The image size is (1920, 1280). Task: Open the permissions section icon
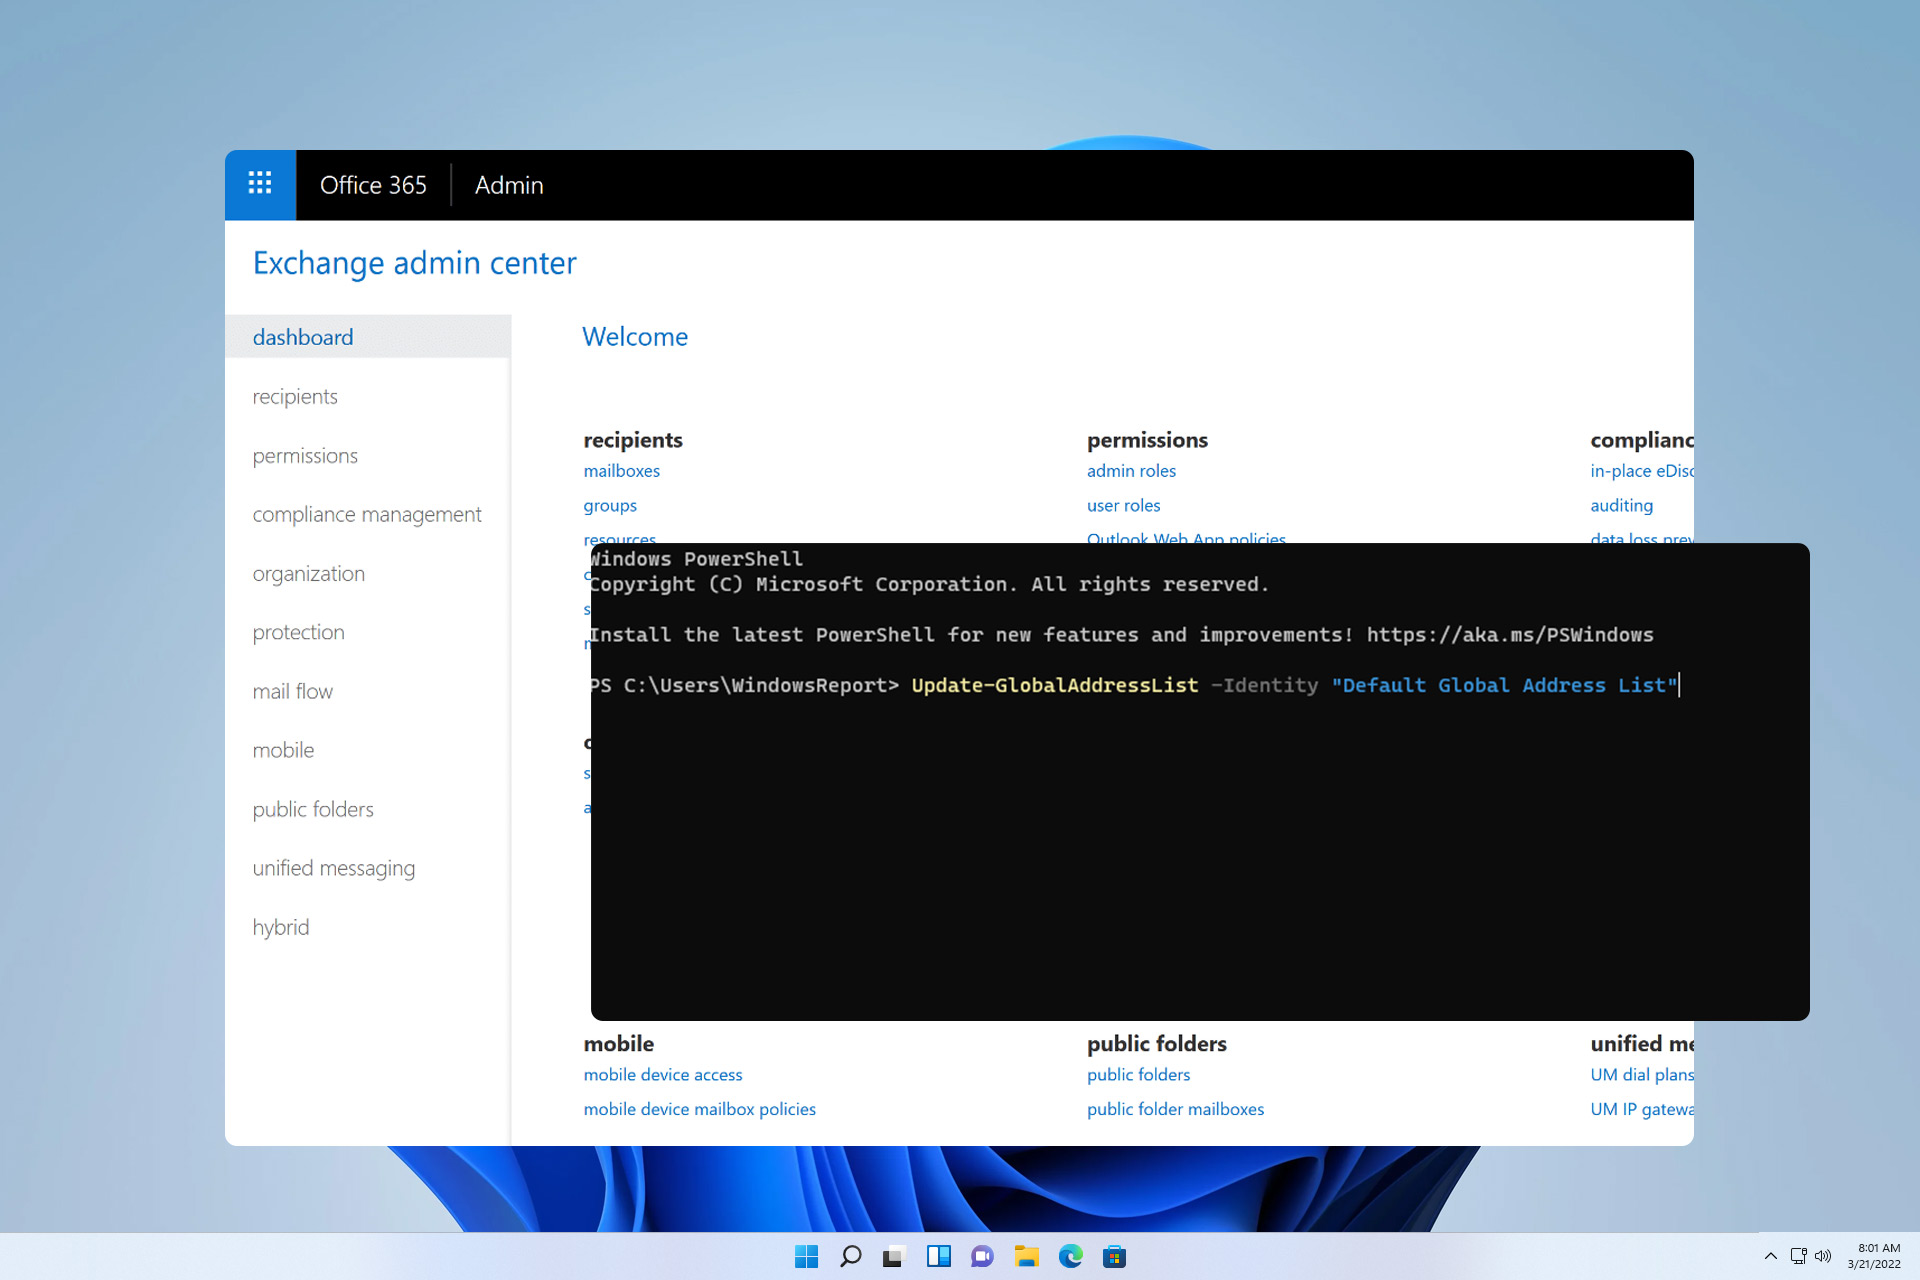point(304,454)
